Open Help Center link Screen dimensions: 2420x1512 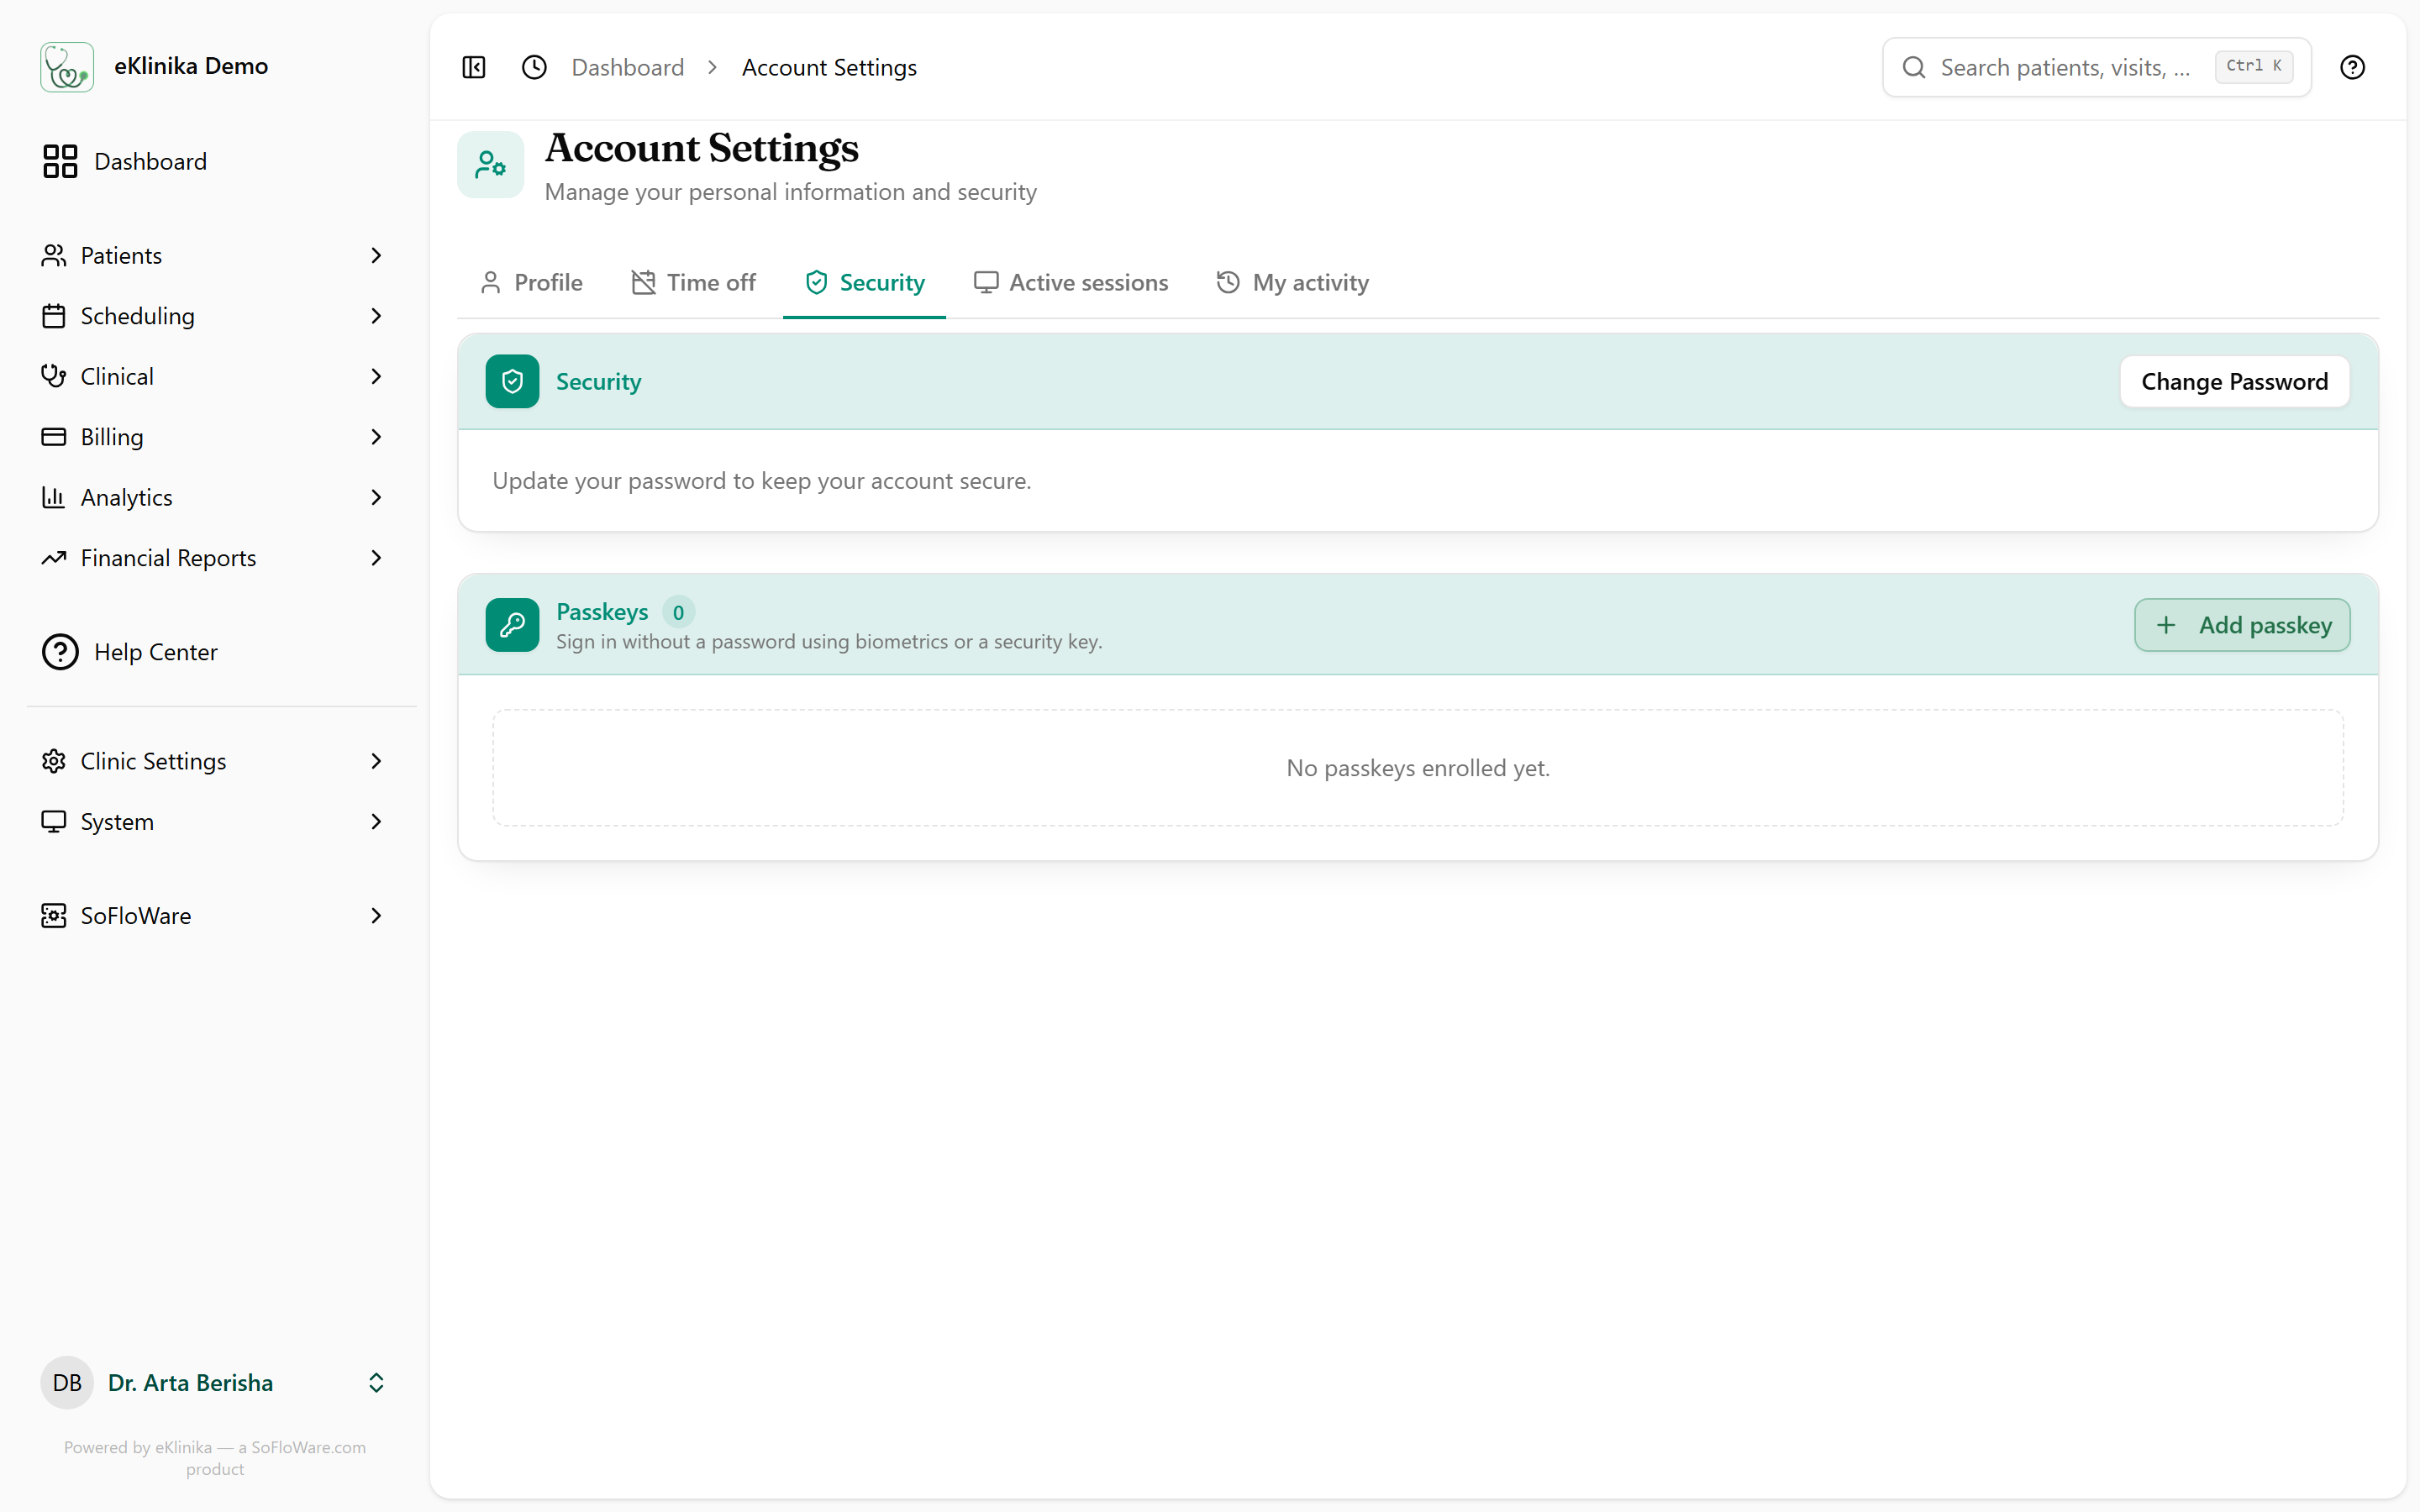pyautogui.click(x=215, y=652)
